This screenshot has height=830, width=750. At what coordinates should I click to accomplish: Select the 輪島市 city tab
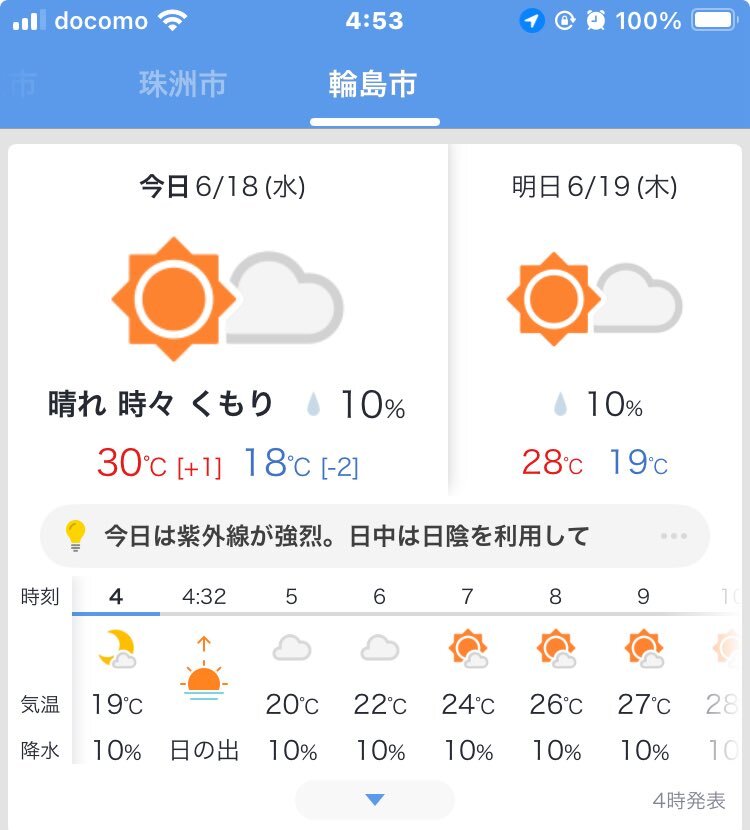[x=373, y=84]
